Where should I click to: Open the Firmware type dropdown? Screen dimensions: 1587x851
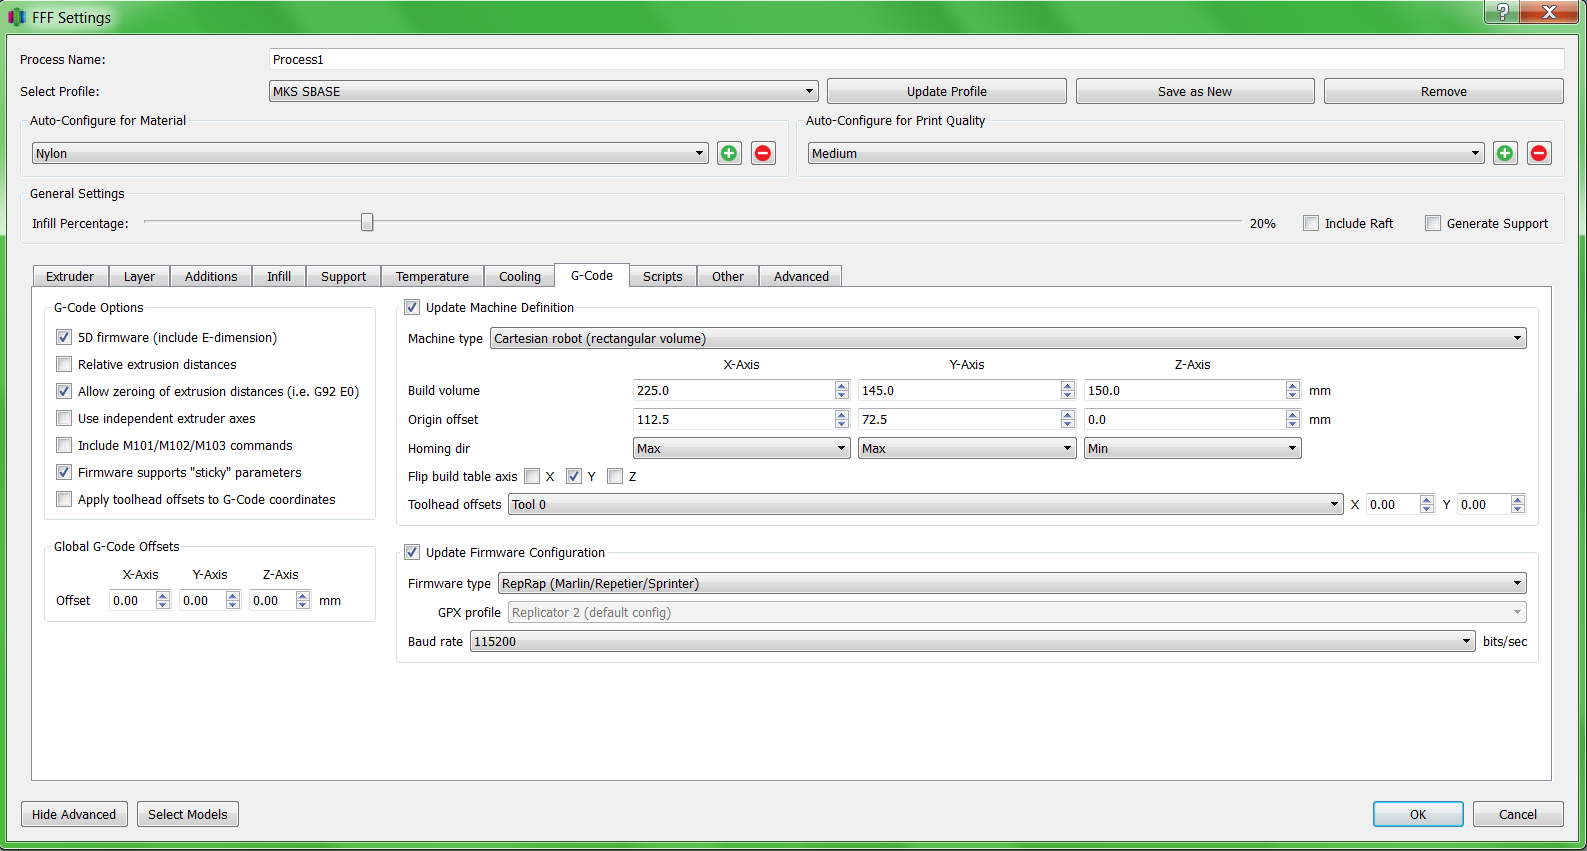coord(1012,583)
